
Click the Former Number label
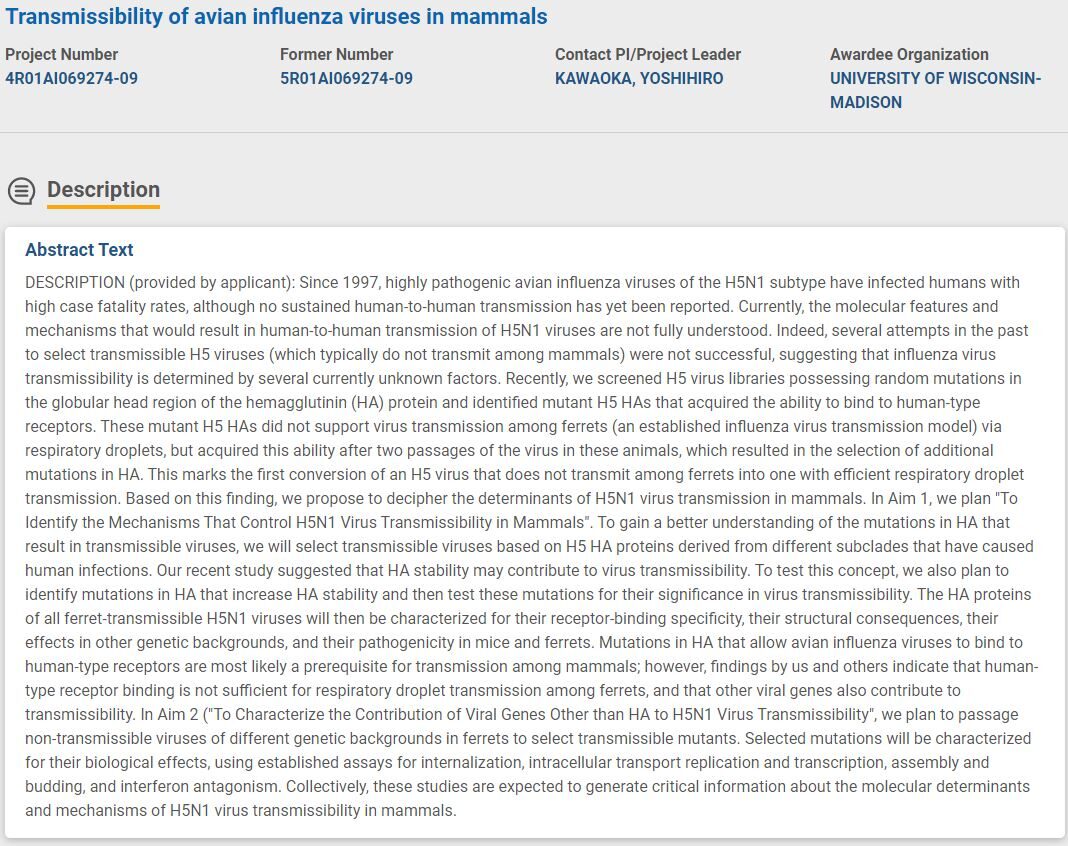tap(336, 54)
